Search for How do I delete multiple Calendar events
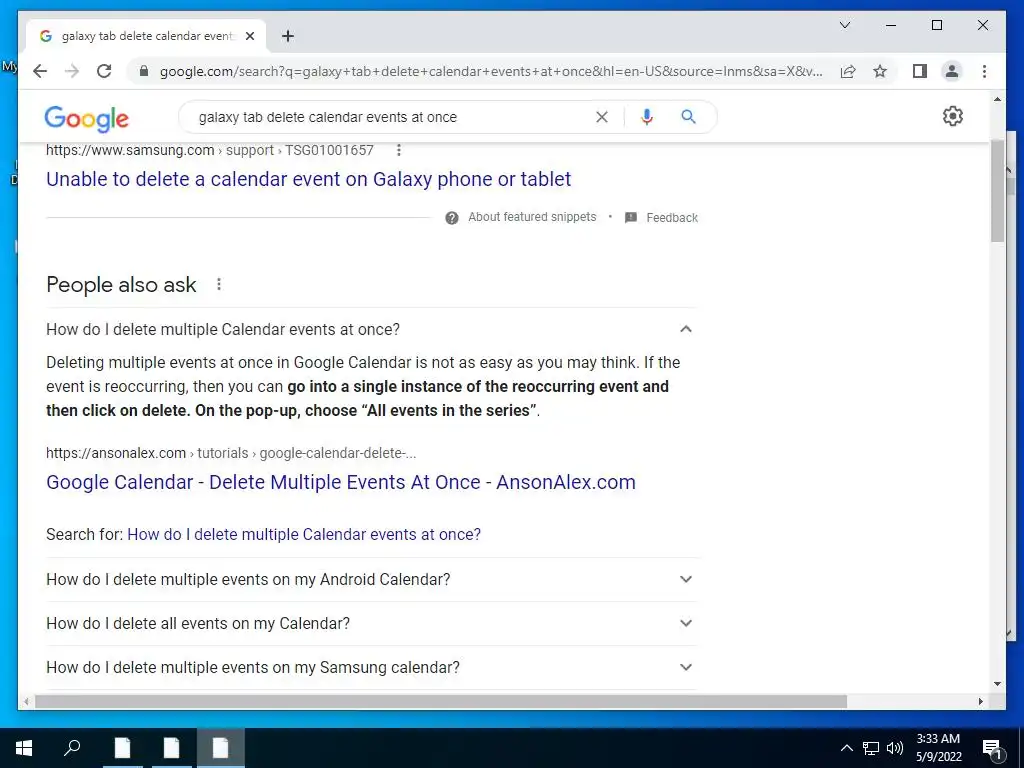The image size is (1024, 768). (304, 534)
